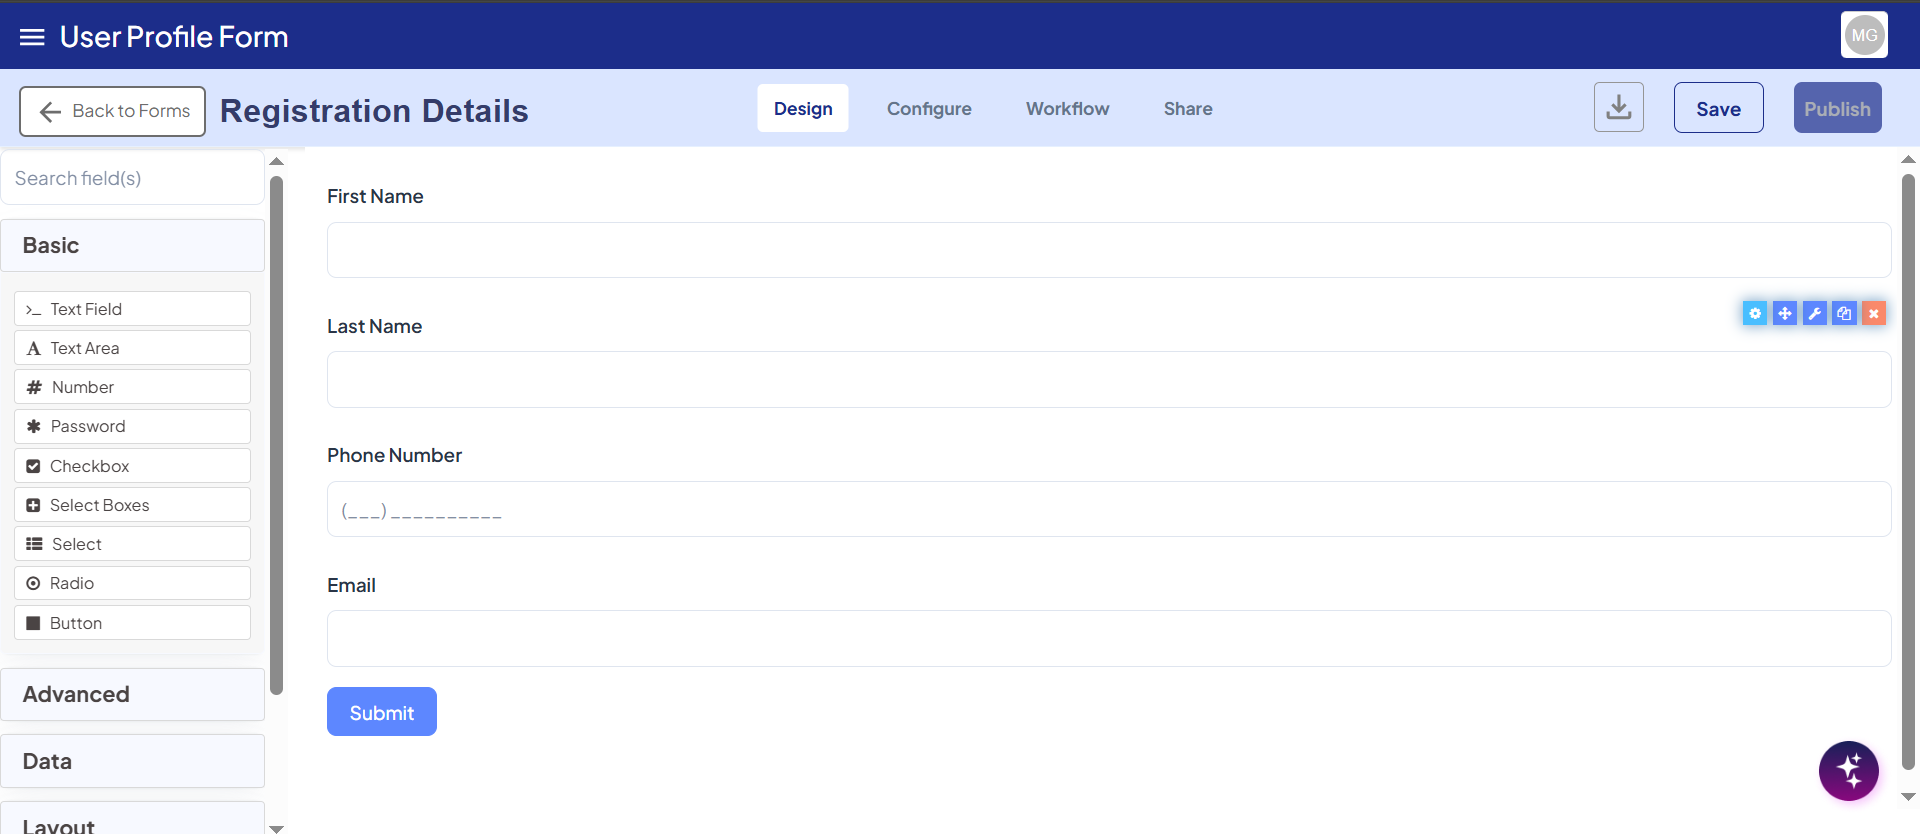Open Last Name field settings gear
The height and width of the screenshot is (834, 1920).
[1755, 314]
